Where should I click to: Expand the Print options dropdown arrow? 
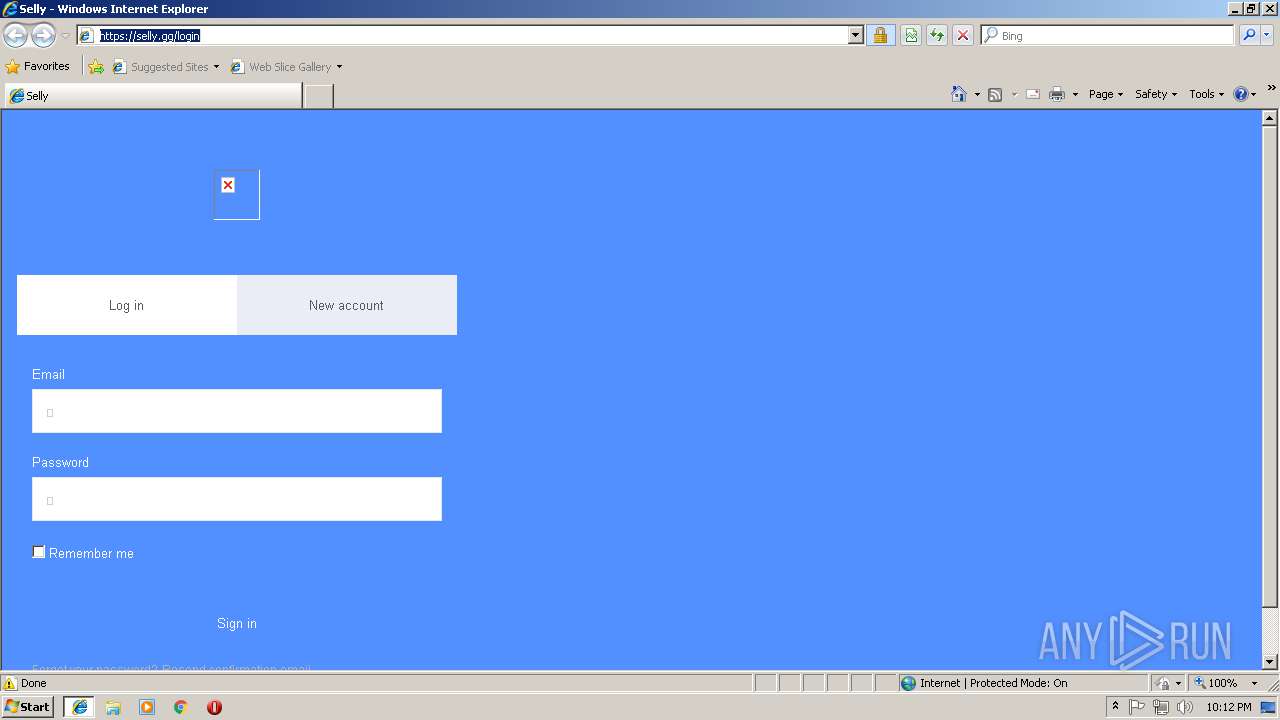click(1075, 94)
